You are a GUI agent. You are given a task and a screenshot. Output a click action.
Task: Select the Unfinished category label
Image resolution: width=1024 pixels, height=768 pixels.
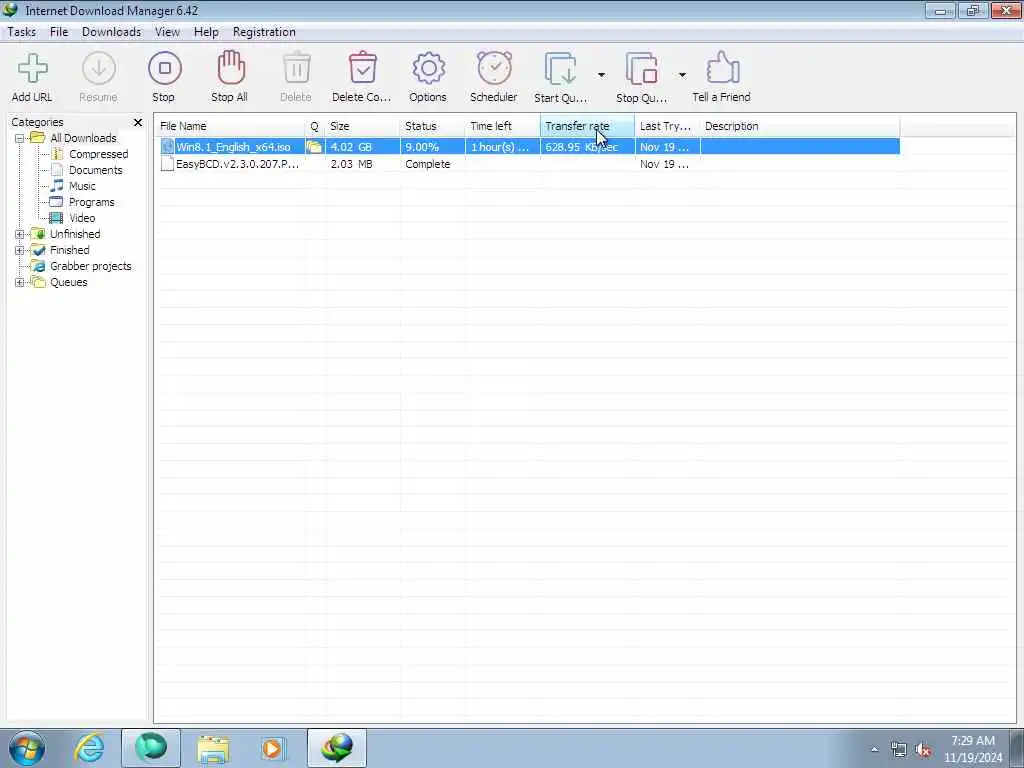(x=75, y=234)
